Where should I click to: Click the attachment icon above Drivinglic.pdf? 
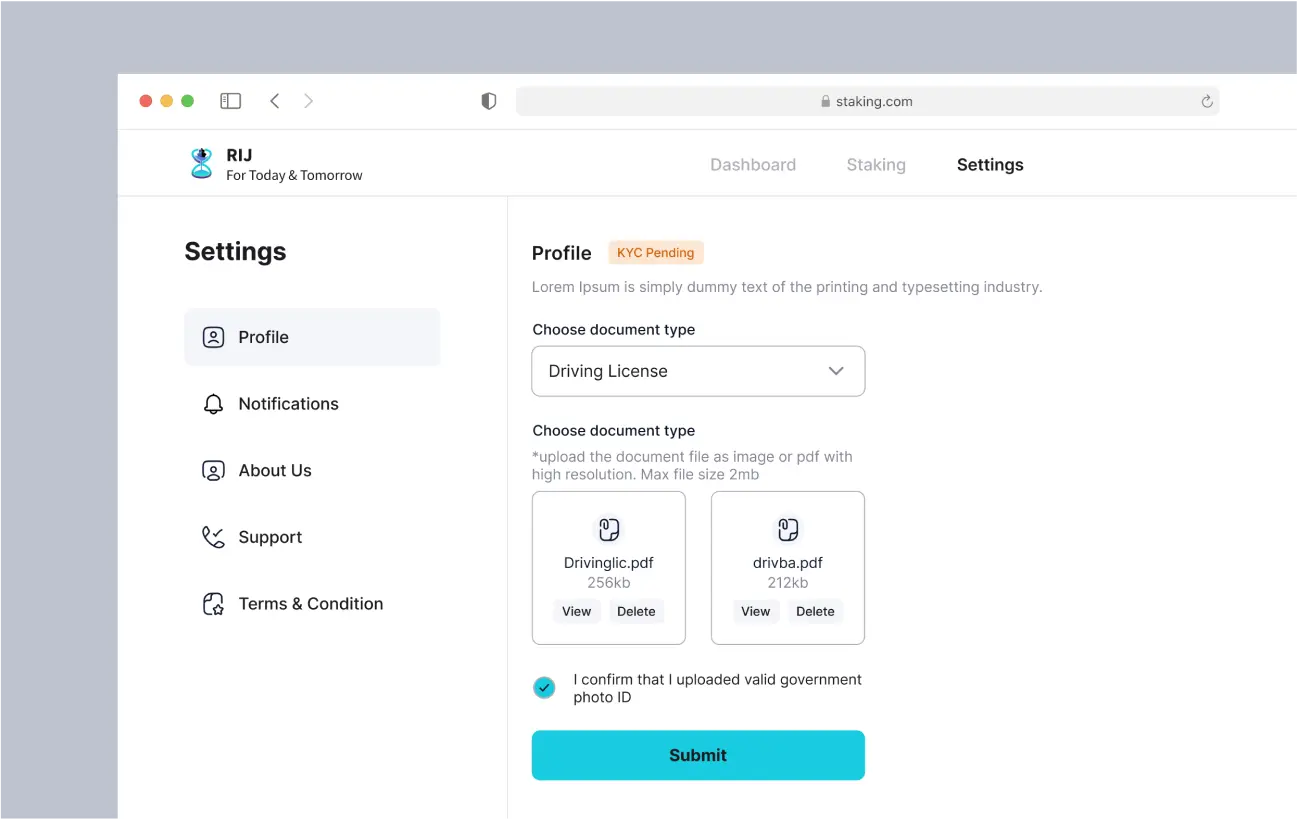[x=609, y=529]
